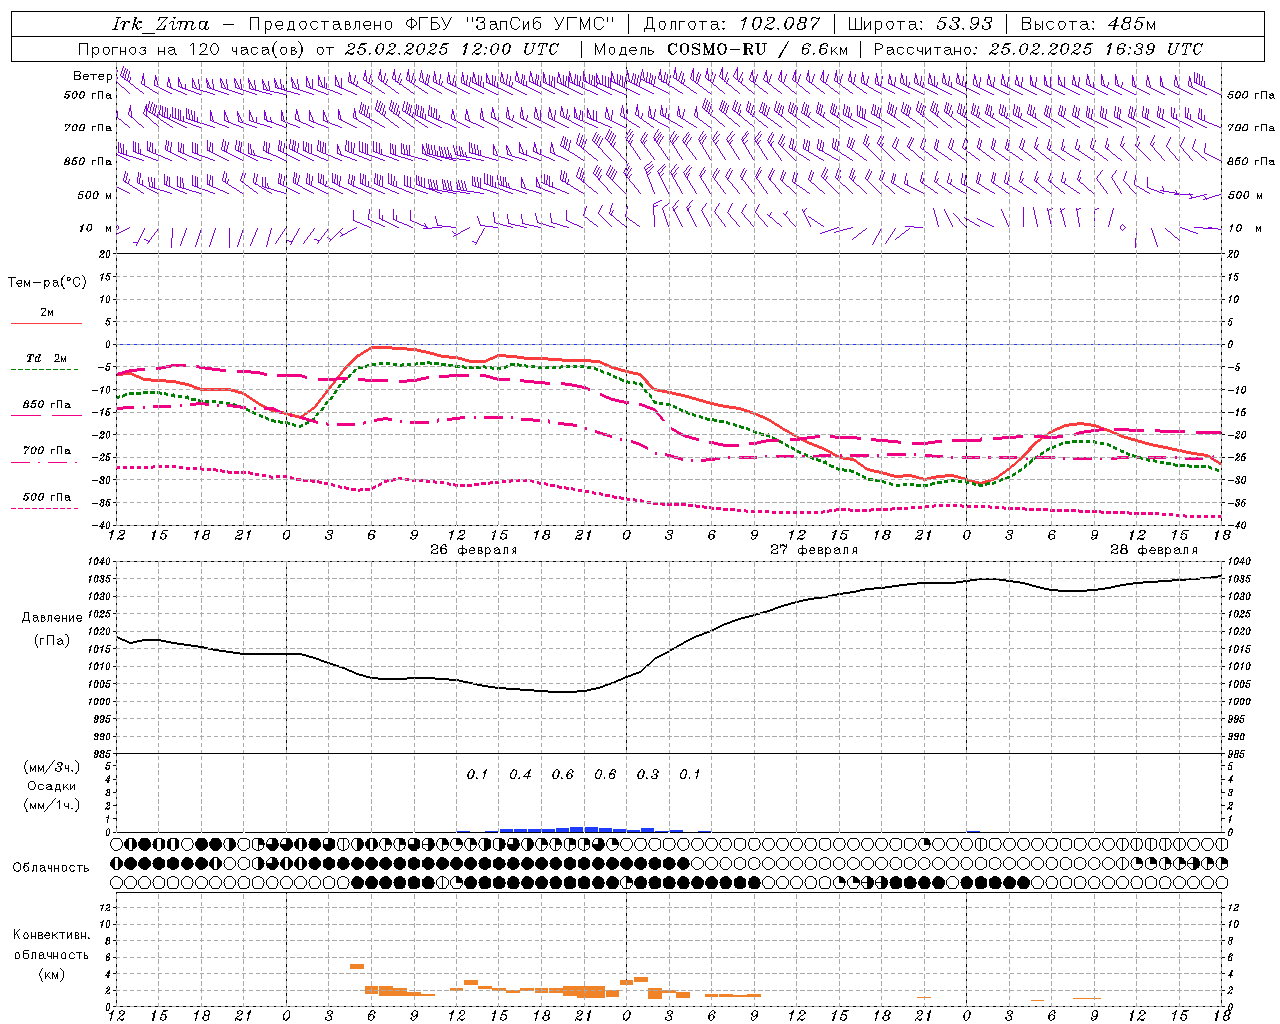
Task: Click the Irk_Zima station name in header
Action: tap(161, 24)
